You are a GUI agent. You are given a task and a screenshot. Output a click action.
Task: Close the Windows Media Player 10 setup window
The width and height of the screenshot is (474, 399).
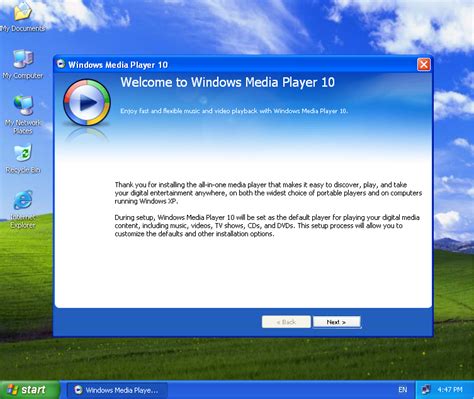point(424,64)
